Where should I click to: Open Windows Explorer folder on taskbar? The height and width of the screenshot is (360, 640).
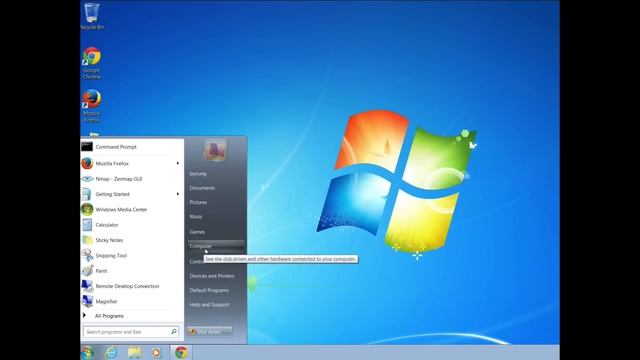(x=135, y=352)
